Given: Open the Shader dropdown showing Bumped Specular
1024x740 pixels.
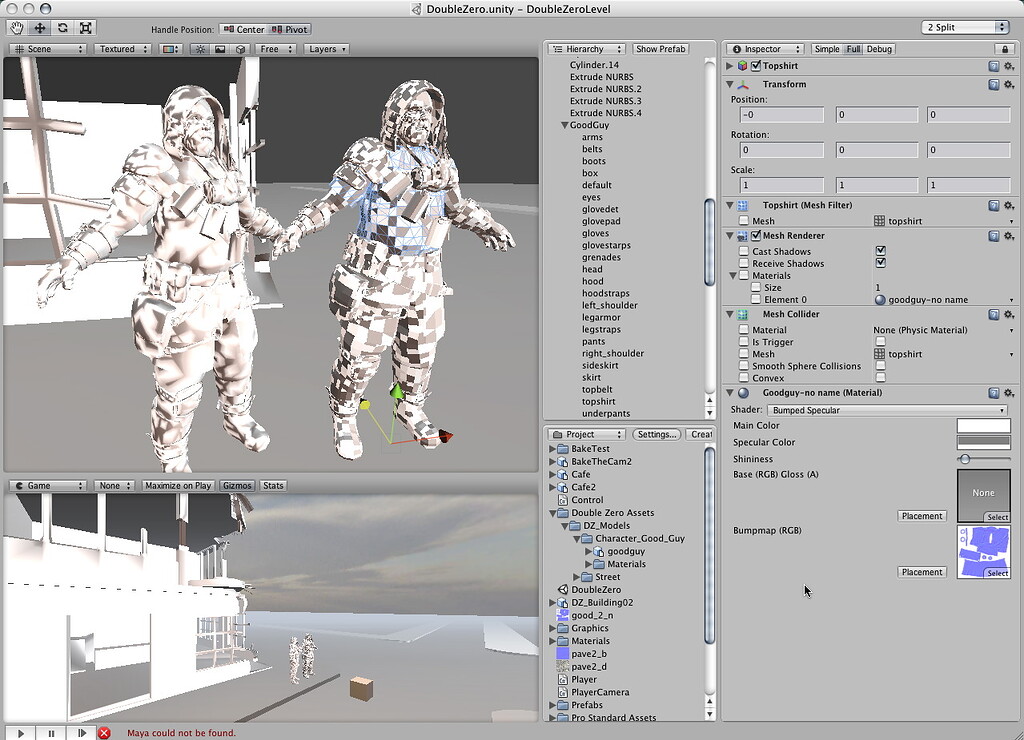Looking at the screenshot, I should point(887,409).
